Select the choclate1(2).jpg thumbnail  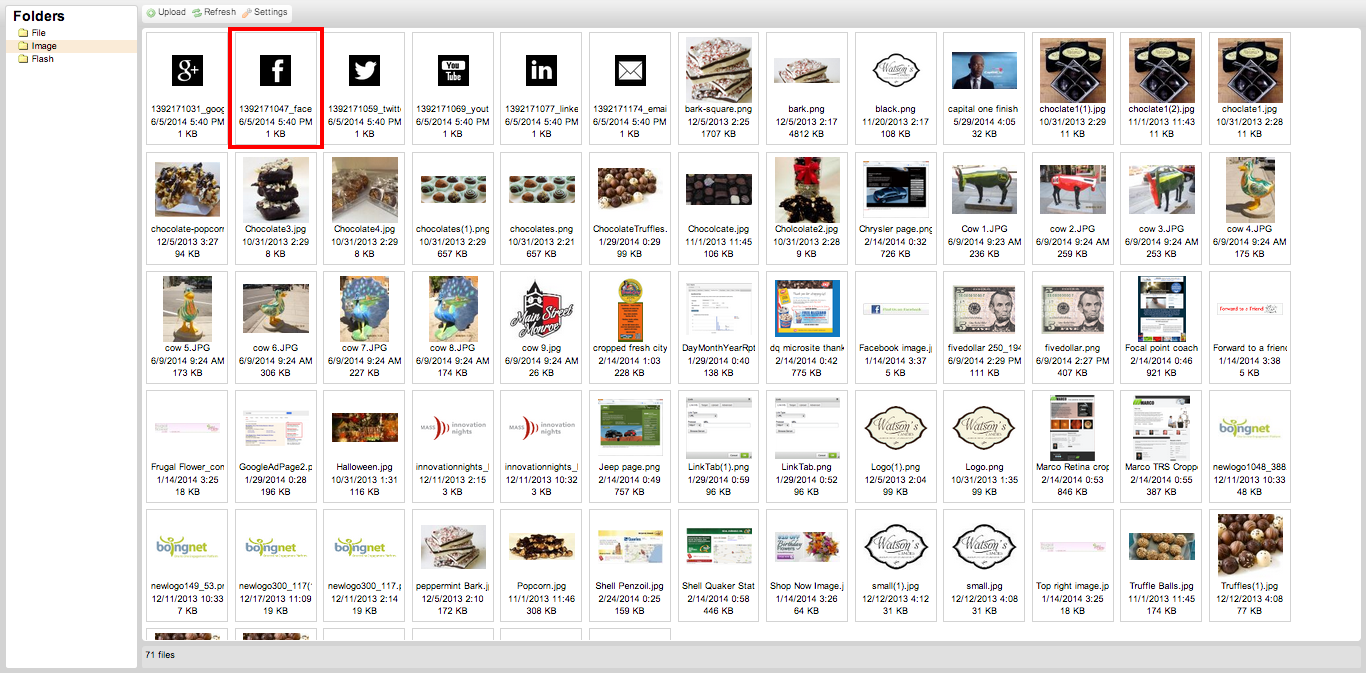click(x=1161, y=89)
